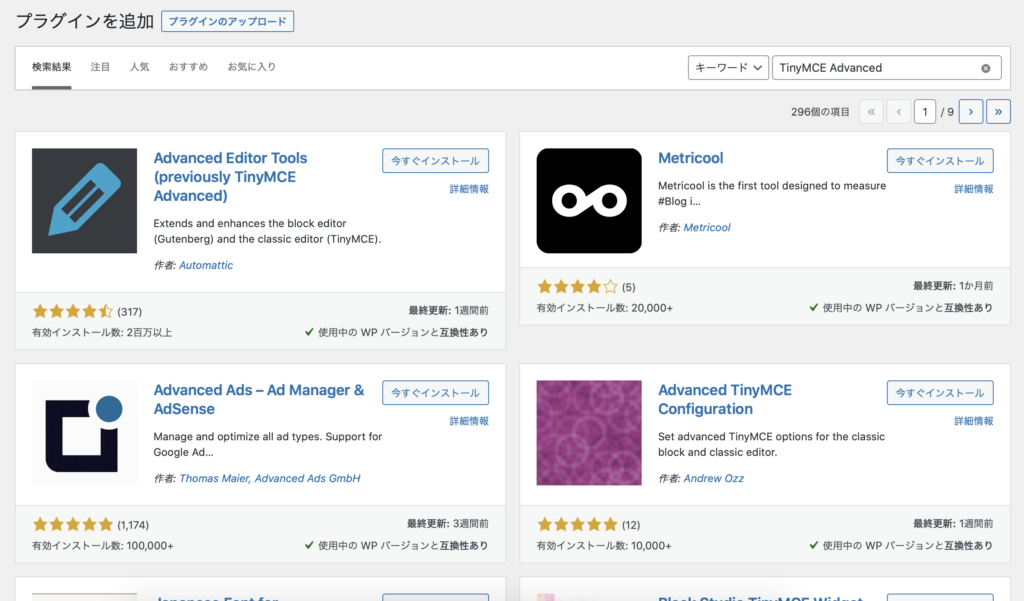Image resolution: width=1024 pixels, height=601 pixels.
Task: Install Advanced Ads plugin now
Action: [435, 393]
